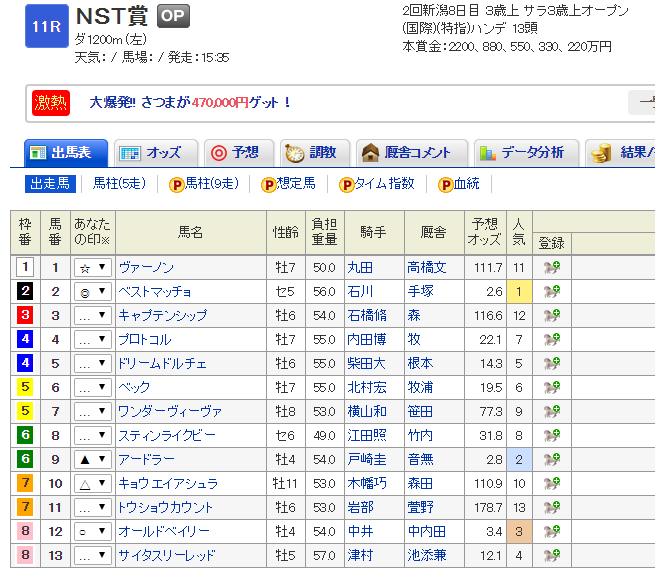Click the register horse icon for トウショウカウント
655x573 pixels.
click(552, 507)
